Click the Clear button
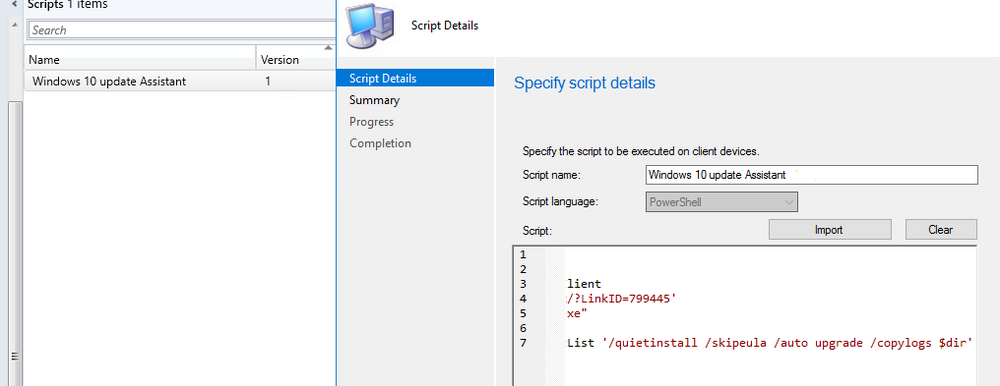 [x=941, y=230]
